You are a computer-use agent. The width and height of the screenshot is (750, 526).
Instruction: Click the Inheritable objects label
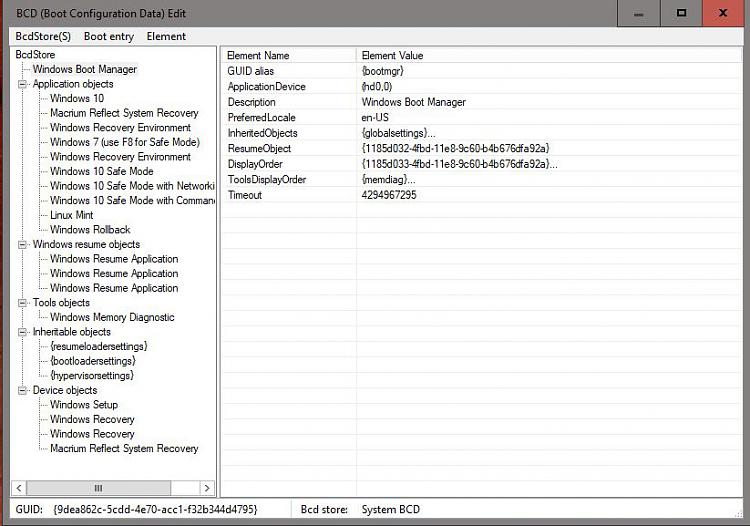click(x=71, y=332)
